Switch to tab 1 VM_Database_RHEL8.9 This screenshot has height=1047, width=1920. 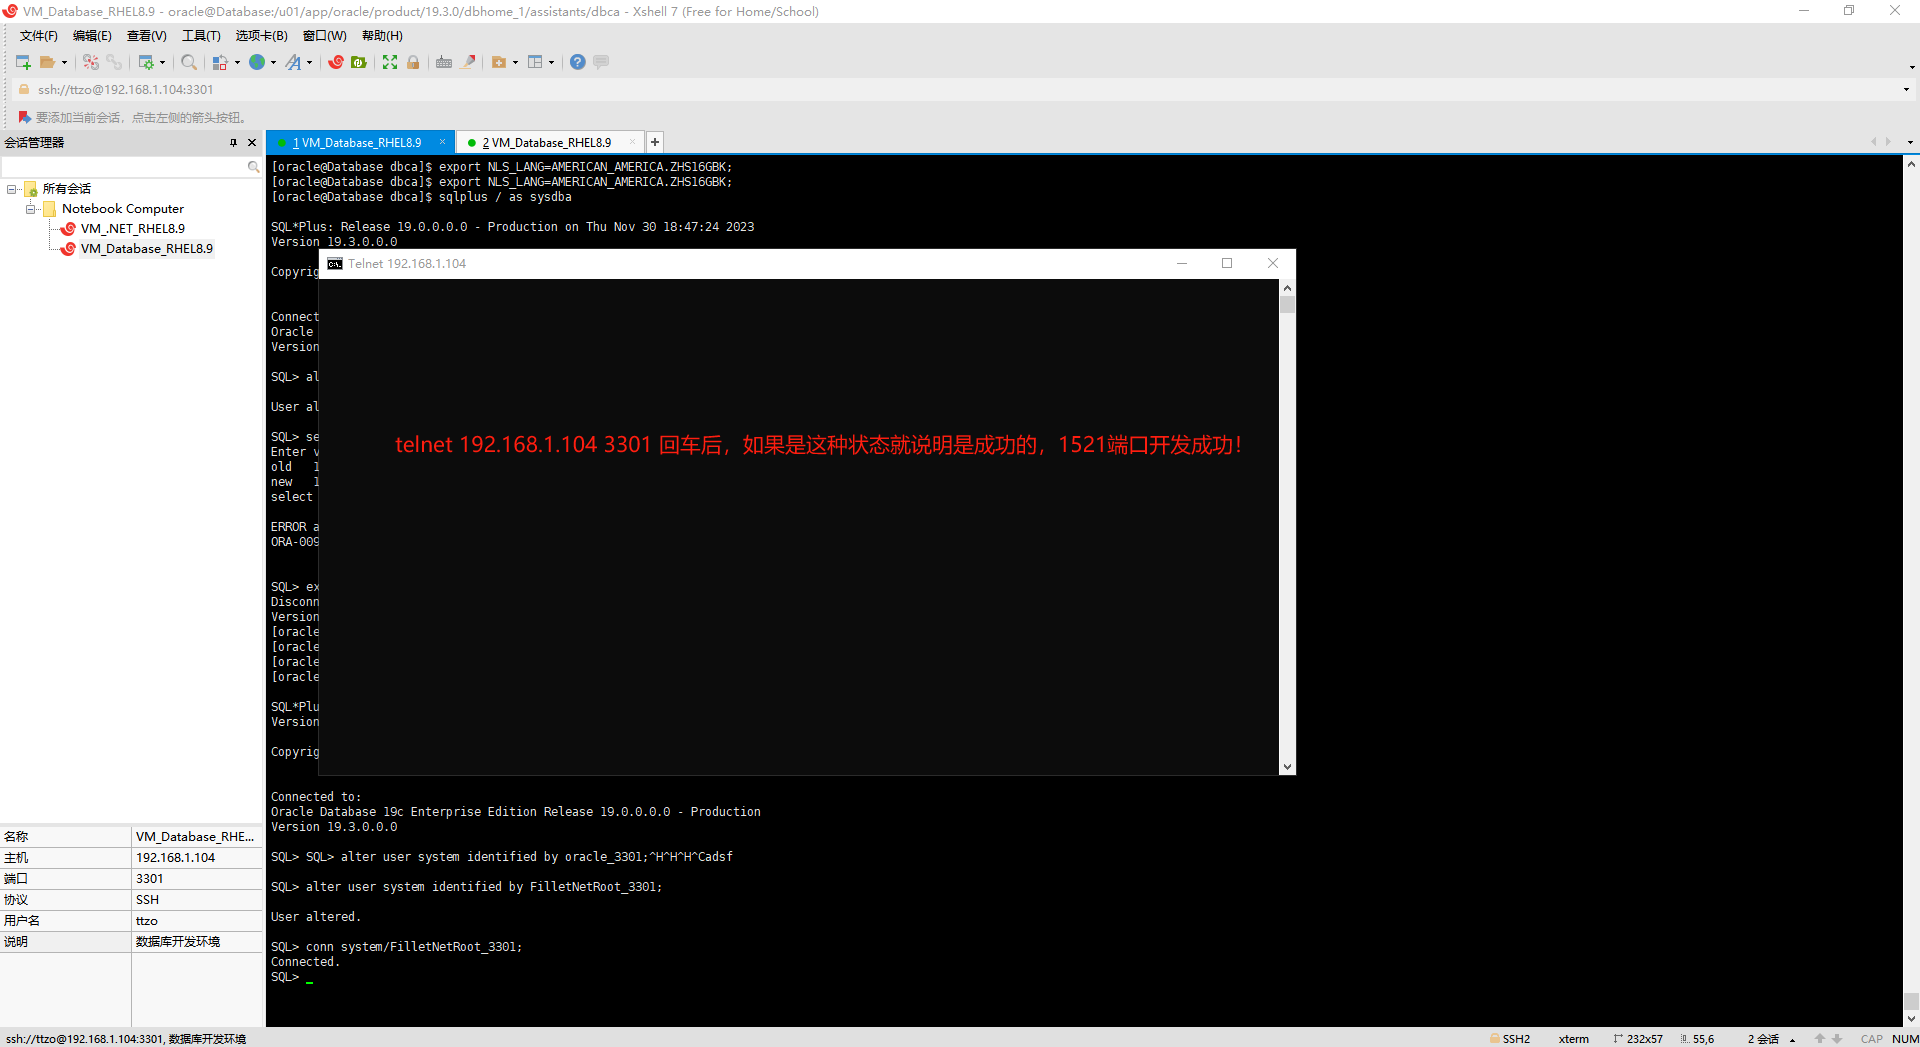coord(357,143)
